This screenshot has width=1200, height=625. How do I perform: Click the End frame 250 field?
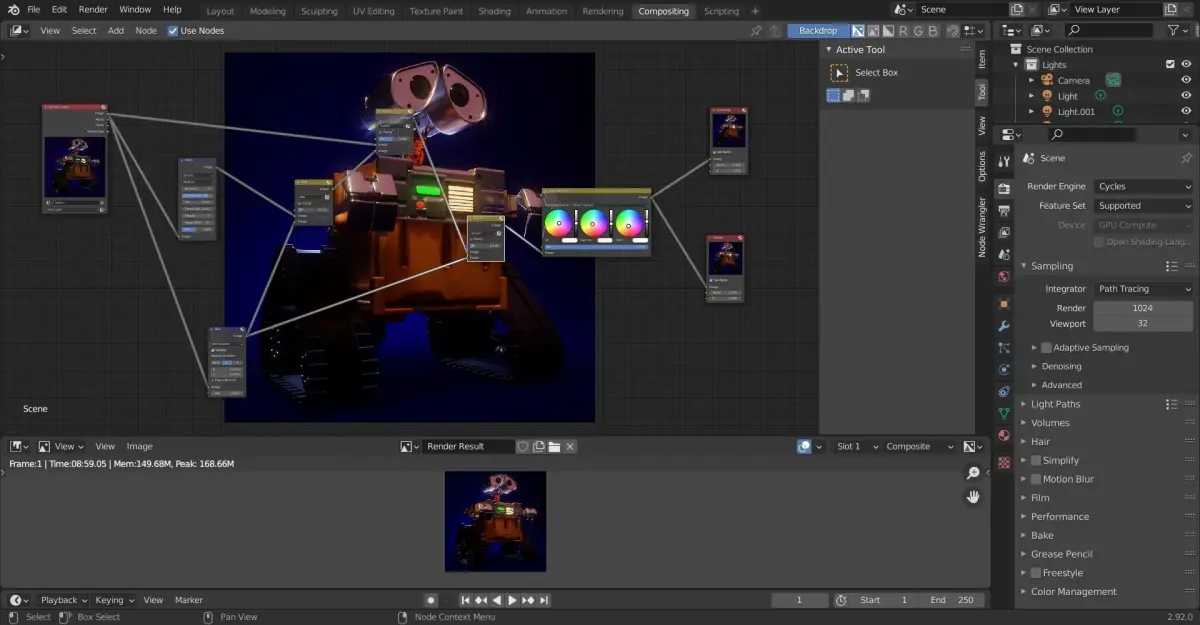click(953, 600)
